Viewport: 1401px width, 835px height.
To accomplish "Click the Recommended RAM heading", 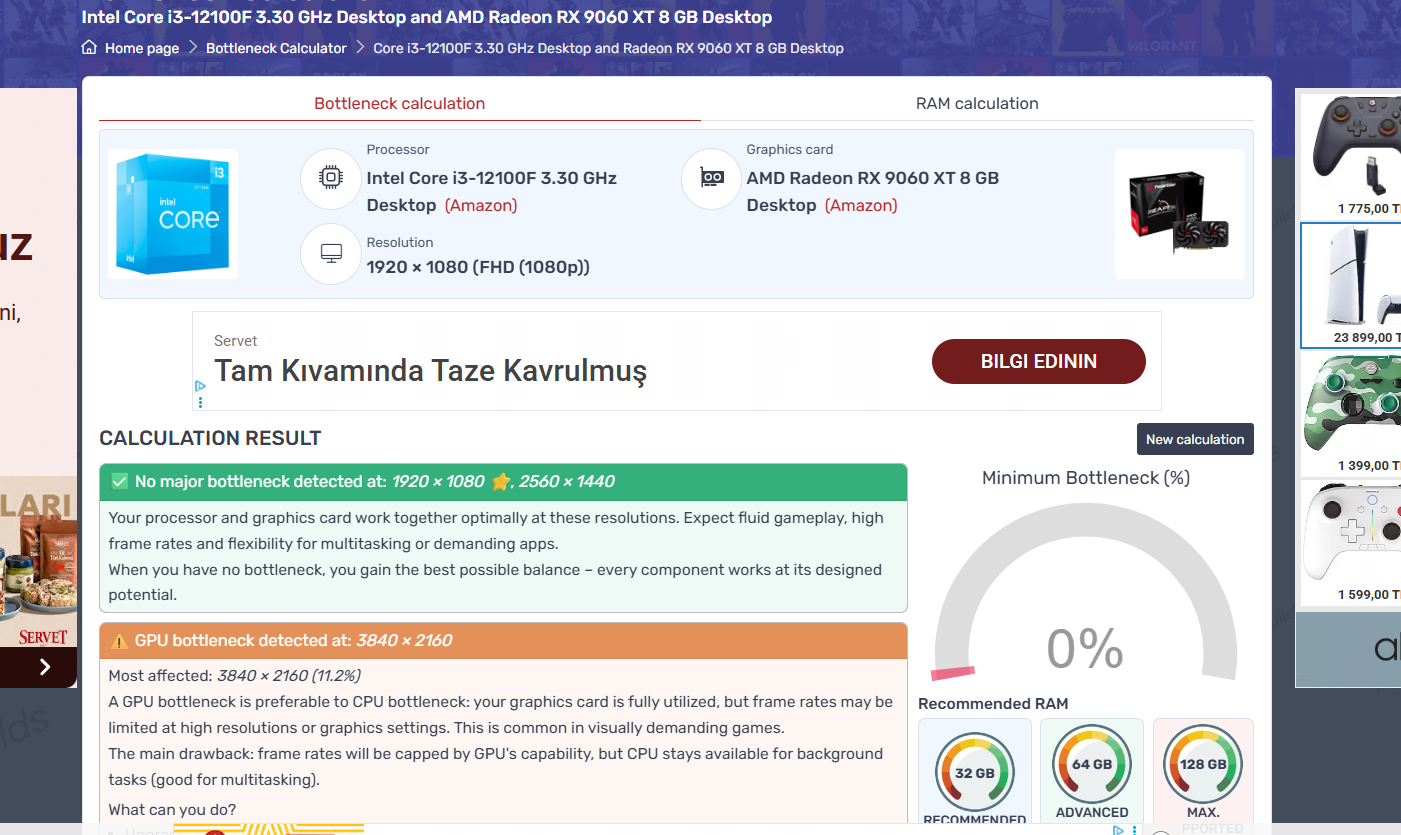I will coord(993,703).
